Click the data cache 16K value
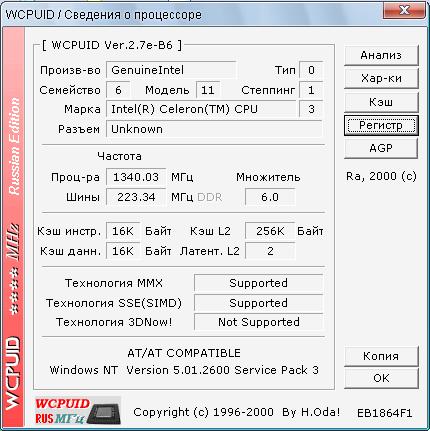This screenshot has width=430, height=431. (123, 251)
